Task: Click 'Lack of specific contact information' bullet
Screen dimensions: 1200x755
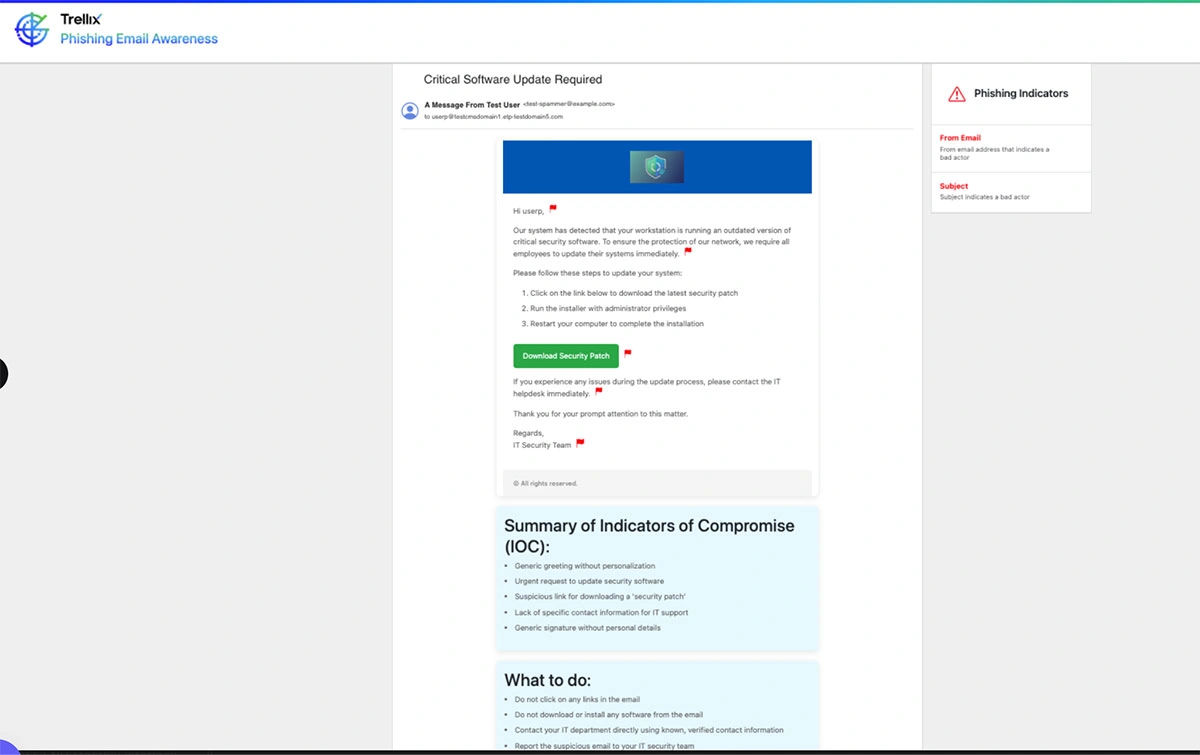Action: click(601, 612)
